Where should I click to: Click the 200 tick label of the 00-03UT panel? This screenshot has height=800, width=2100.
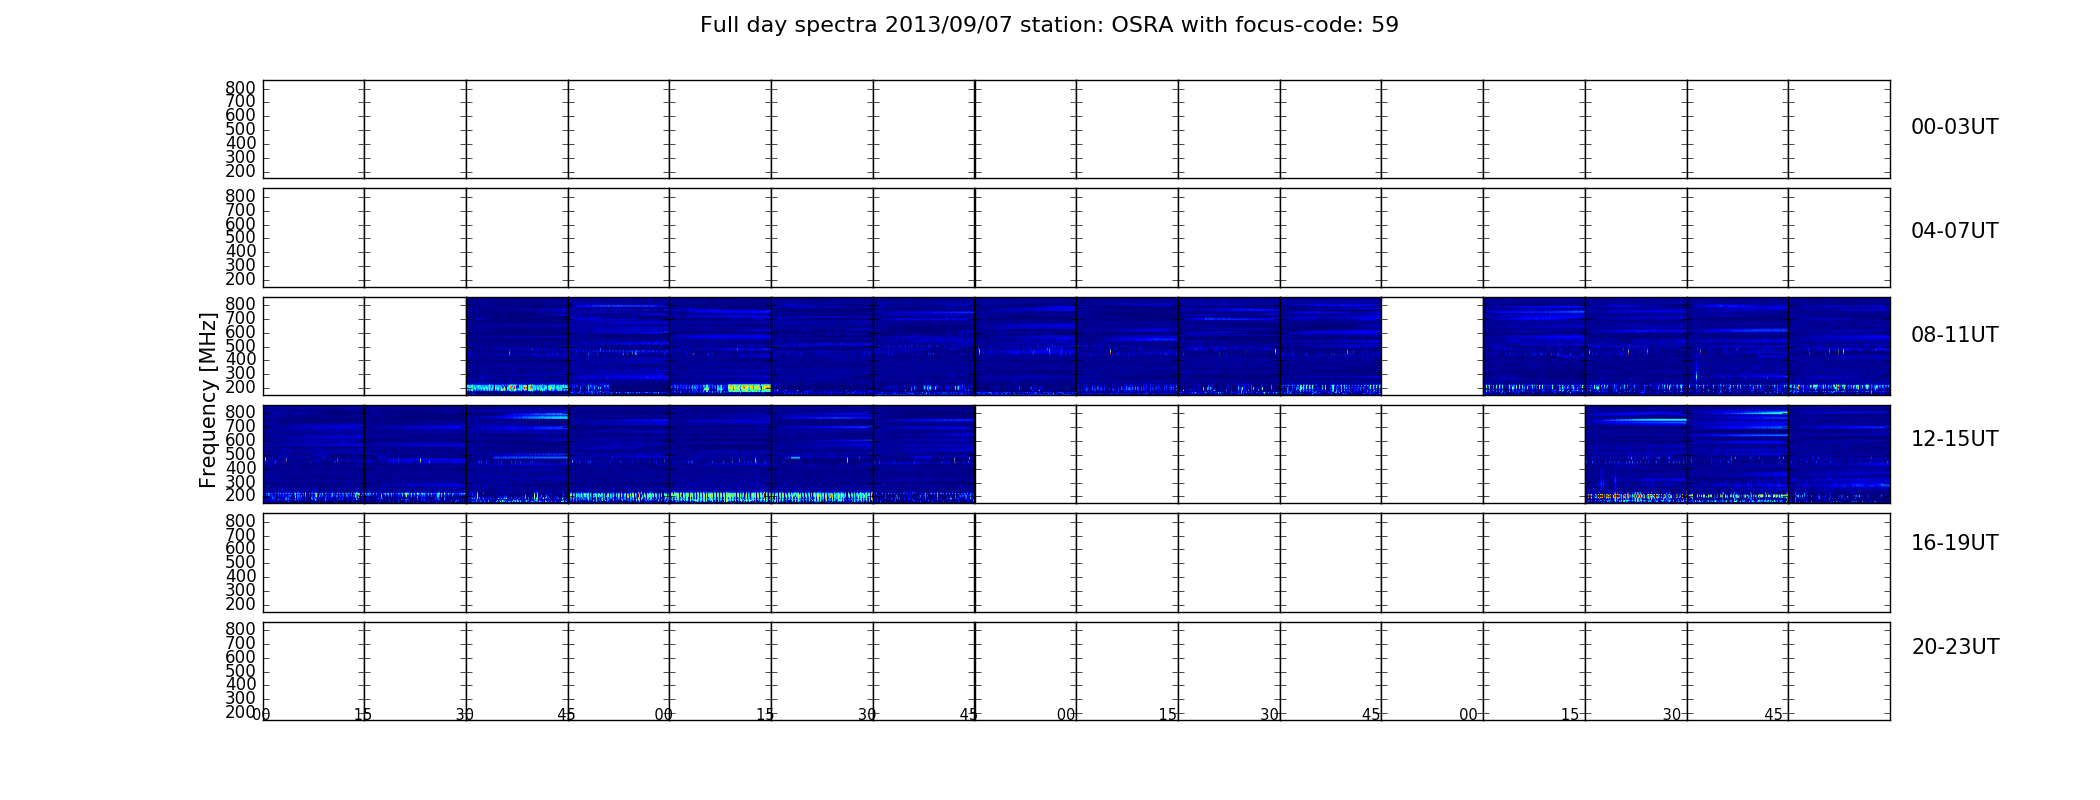pos(240,171)
